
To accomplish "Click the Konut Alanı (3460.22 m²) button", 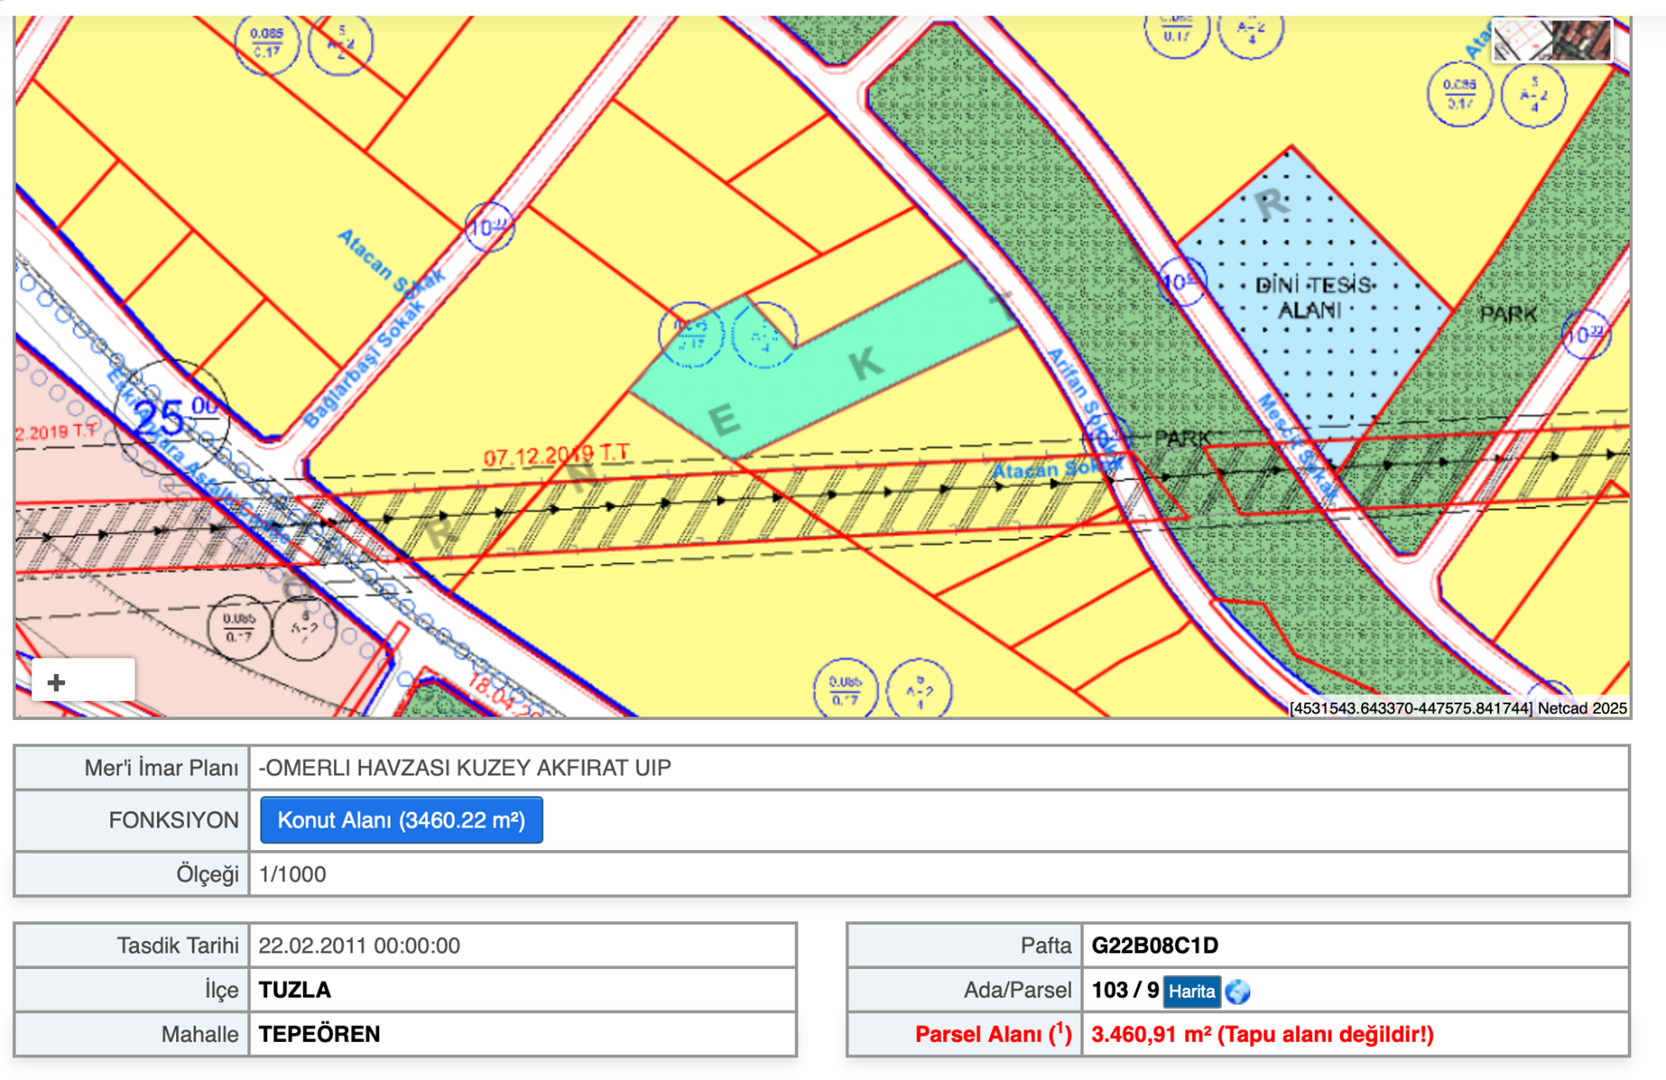I will (x=401, y=820).
